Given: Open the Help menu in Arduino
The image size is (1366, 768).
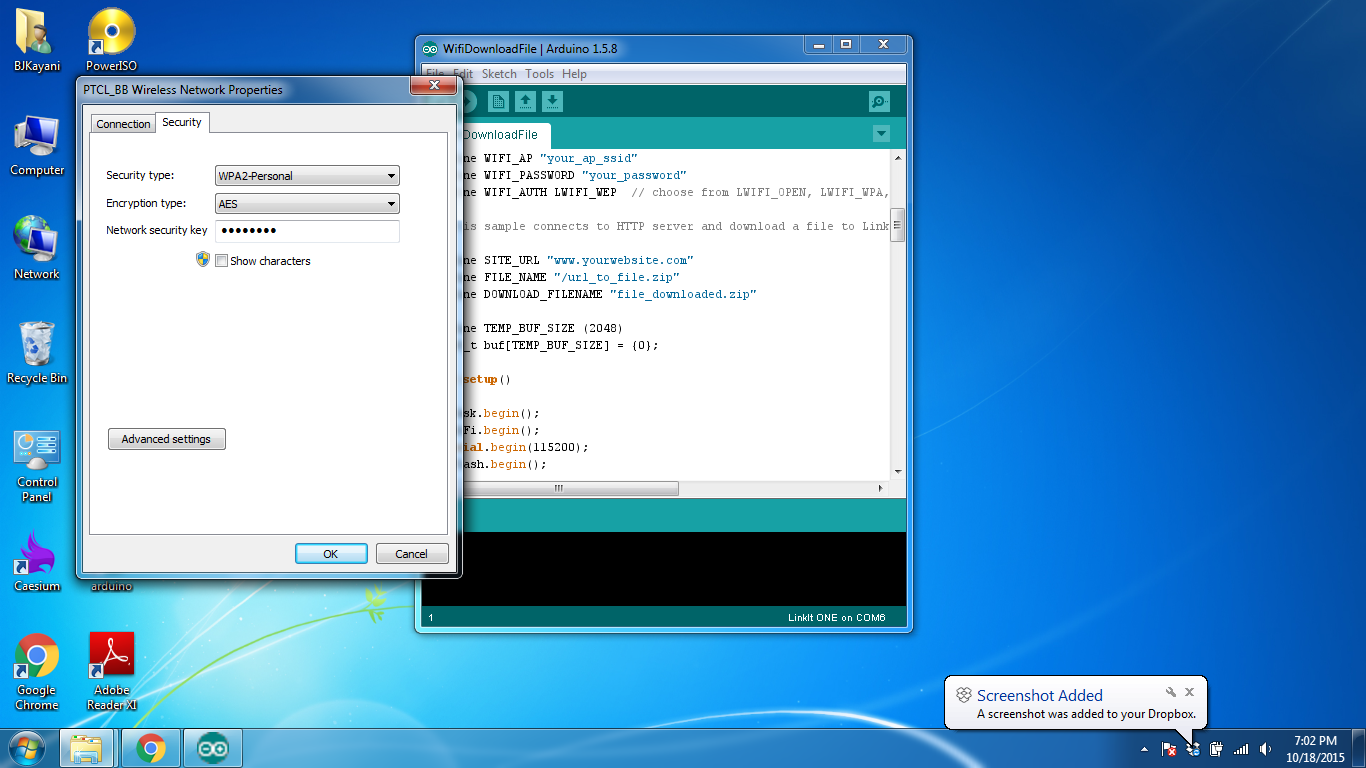Looking at the screenshot, I should pyautogui.click(x=574, y=74).
